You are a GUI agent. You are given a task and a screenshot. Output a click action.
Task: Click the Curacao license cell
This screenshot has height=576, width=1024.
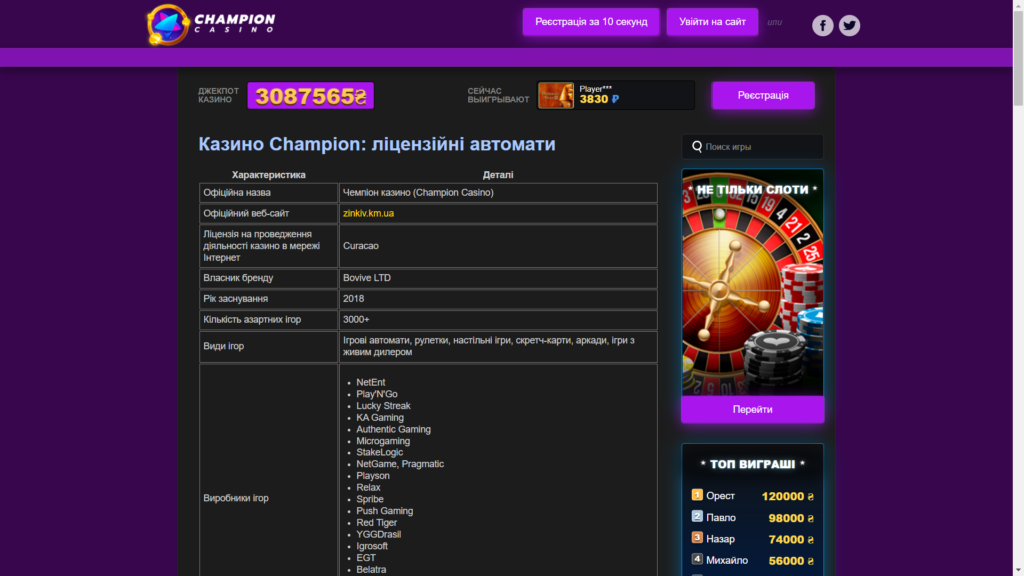click(498, 246)
